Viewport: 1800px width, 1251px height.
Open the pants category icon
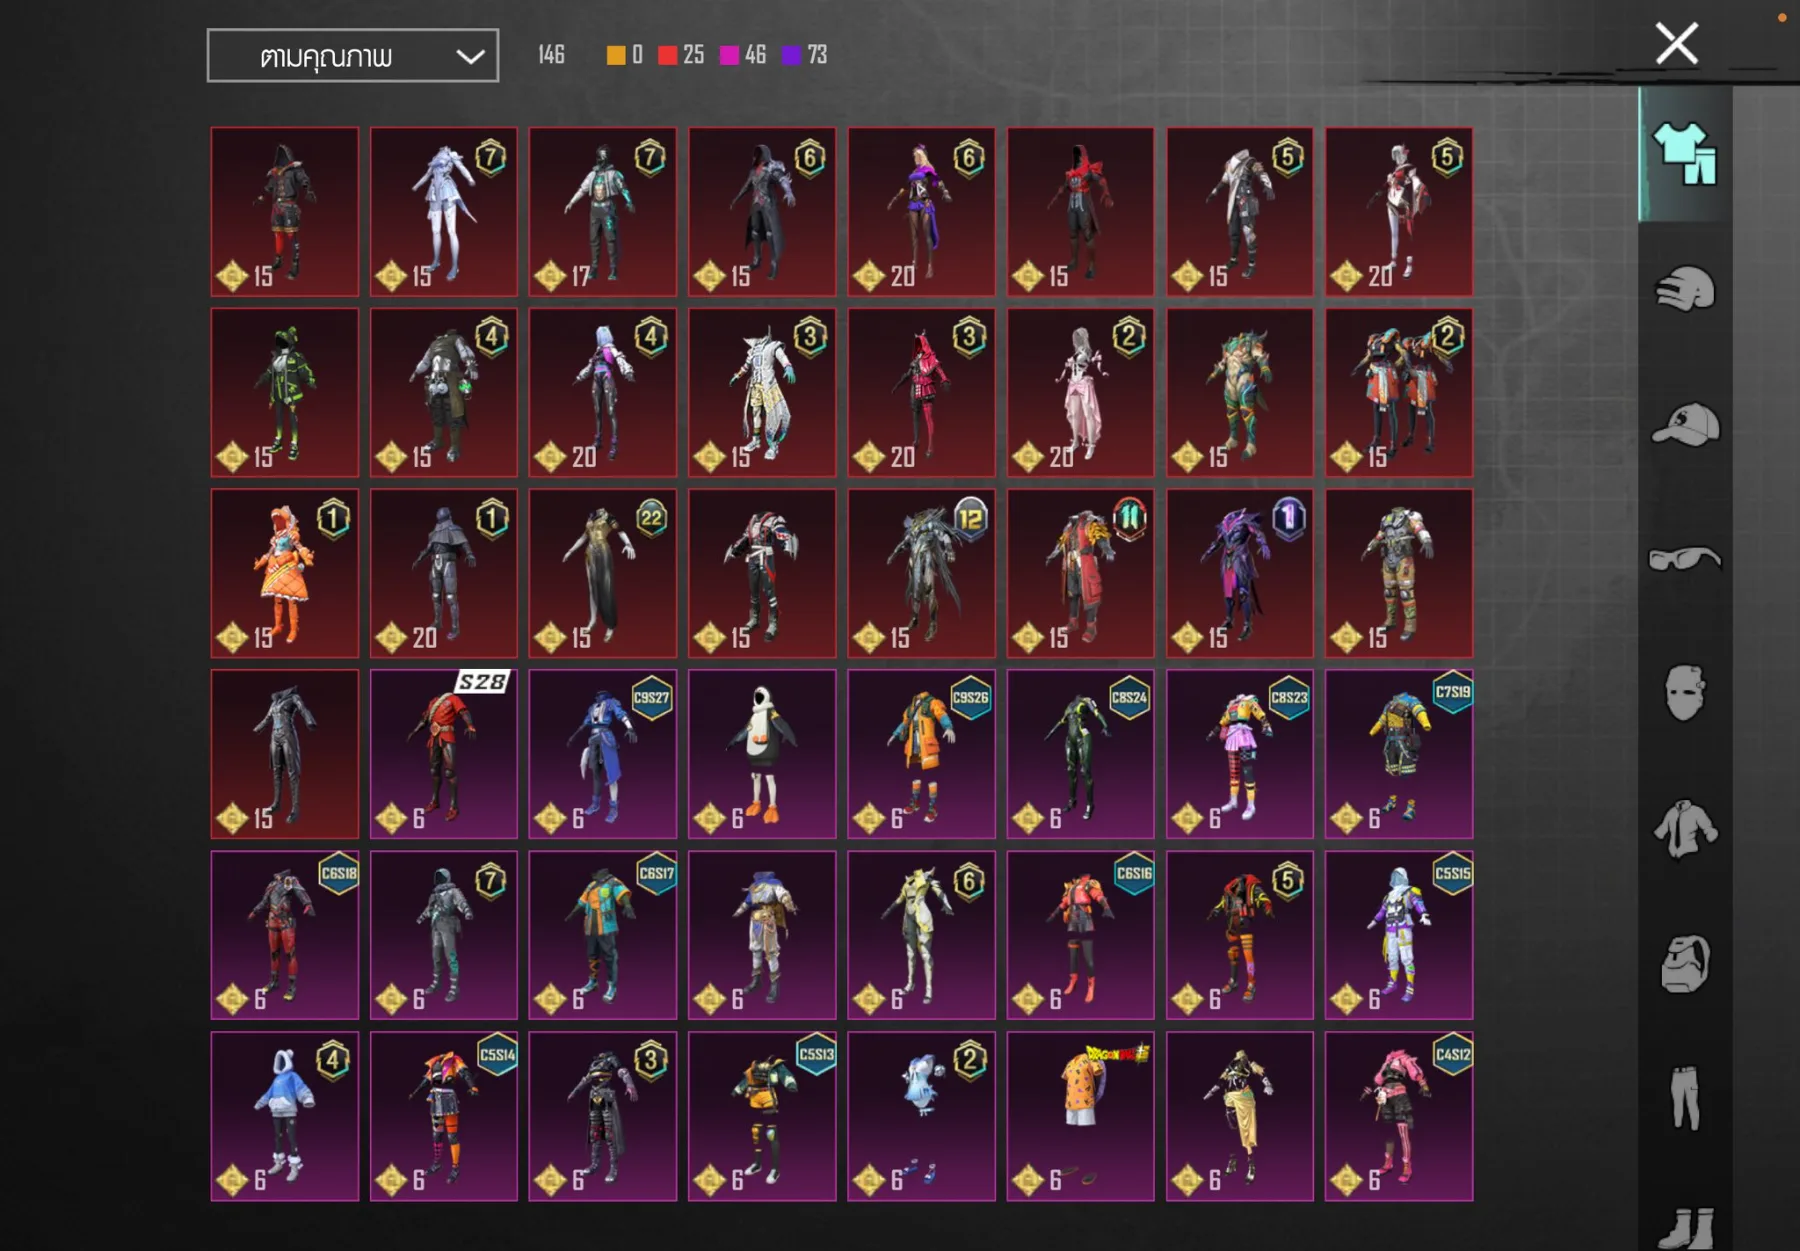pos(1685,1098)
